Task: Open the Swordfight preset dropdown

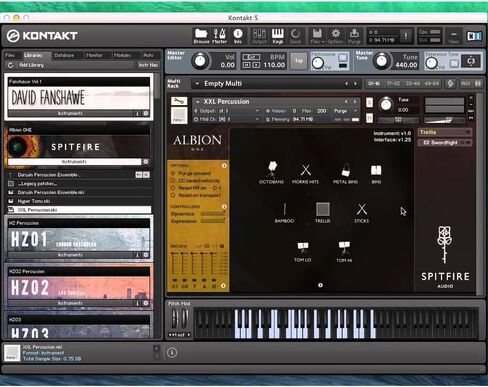Action: [x=445, y=143]
